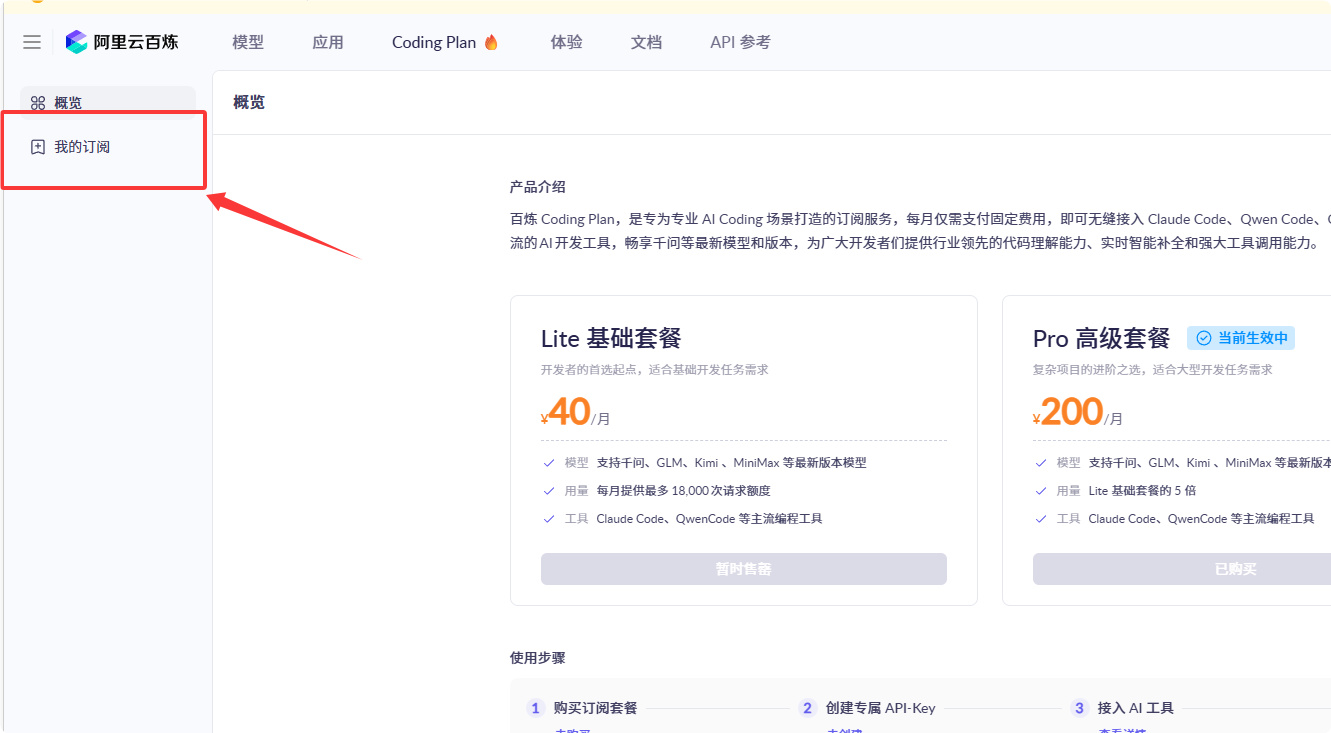This screenshot has width=1331, height=733.
Task: Open the 模型 top navigation tab
Action: pyautogui.click(x=248, y=42)
